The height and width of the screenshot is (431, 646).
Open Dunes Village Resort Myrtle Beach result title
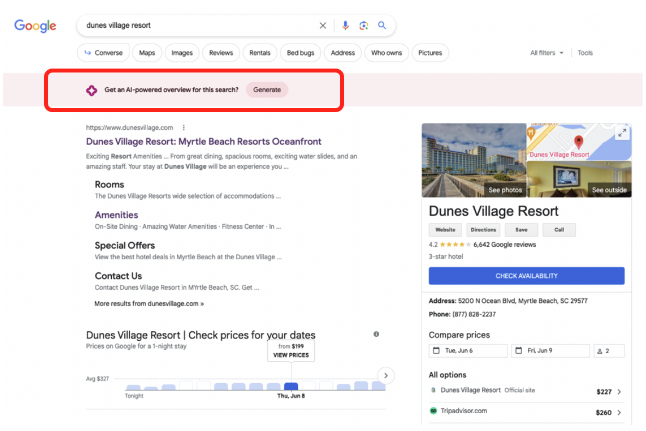(204, 141)
